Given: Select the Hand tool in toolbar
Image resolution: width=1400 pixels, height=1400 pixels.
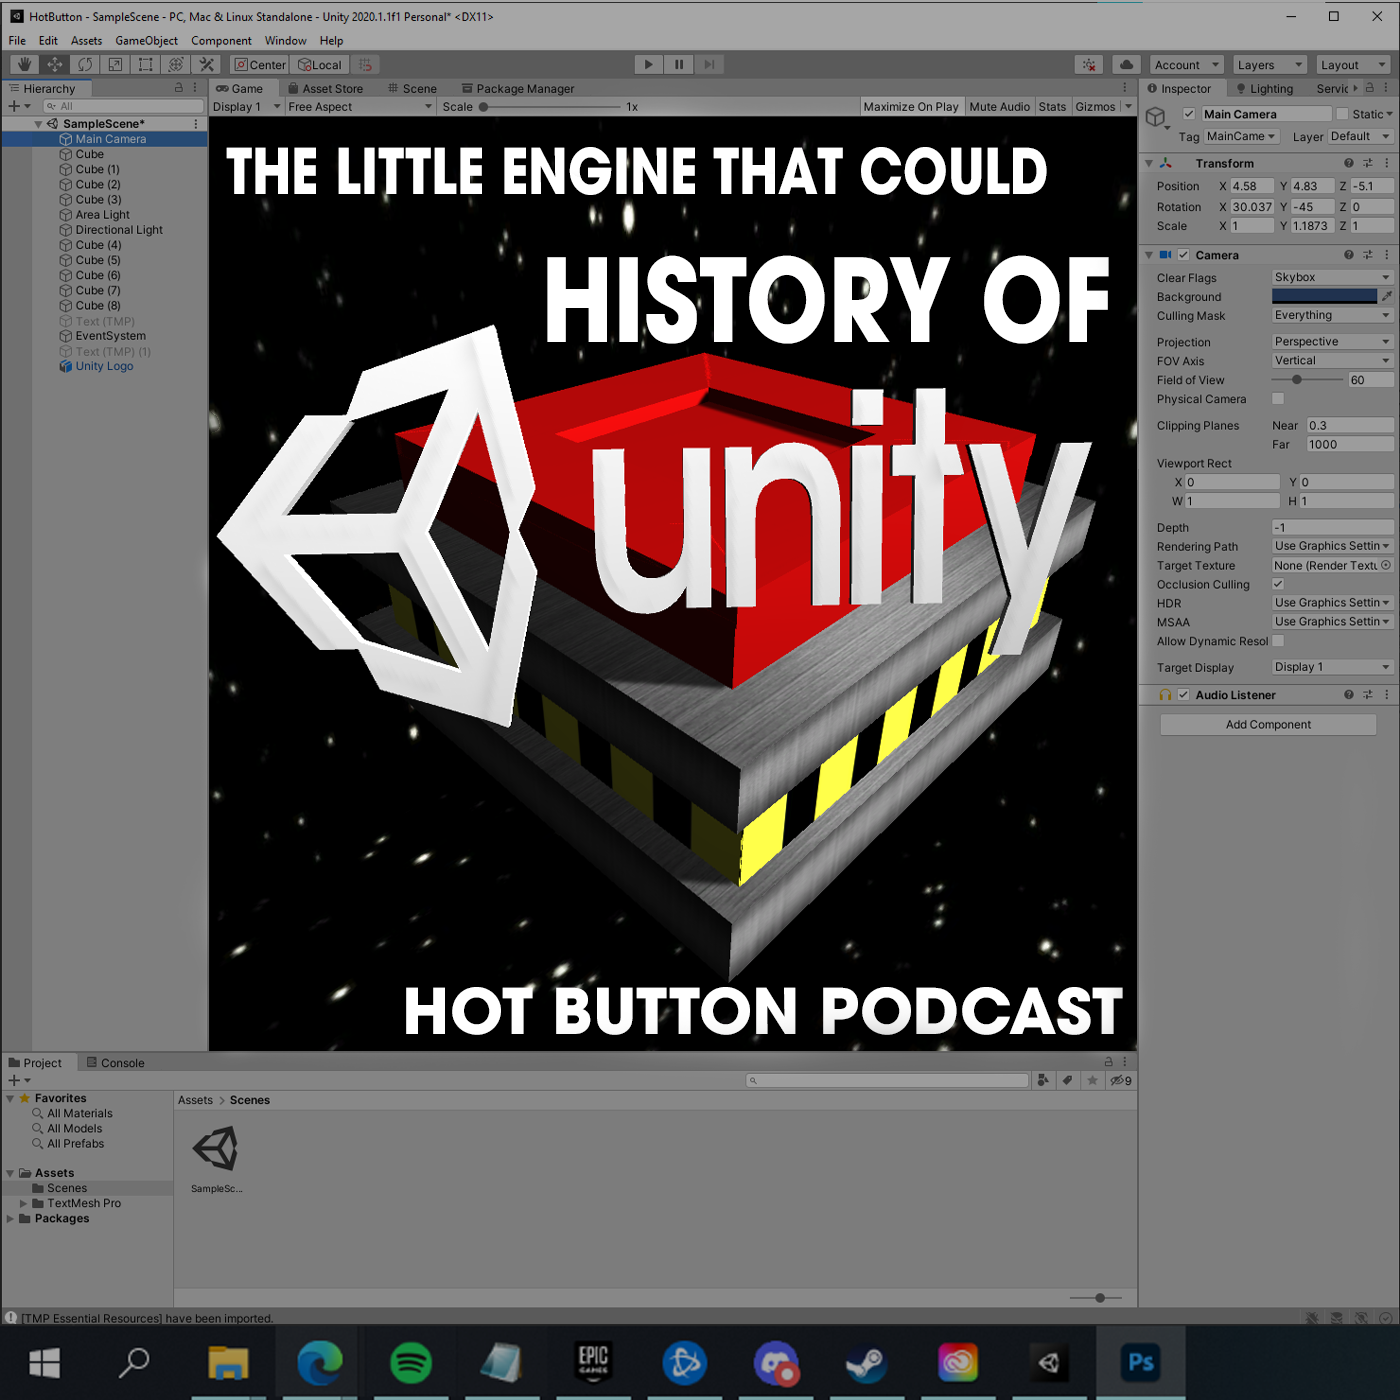Looking at the screenshot, I should [24, 65].
